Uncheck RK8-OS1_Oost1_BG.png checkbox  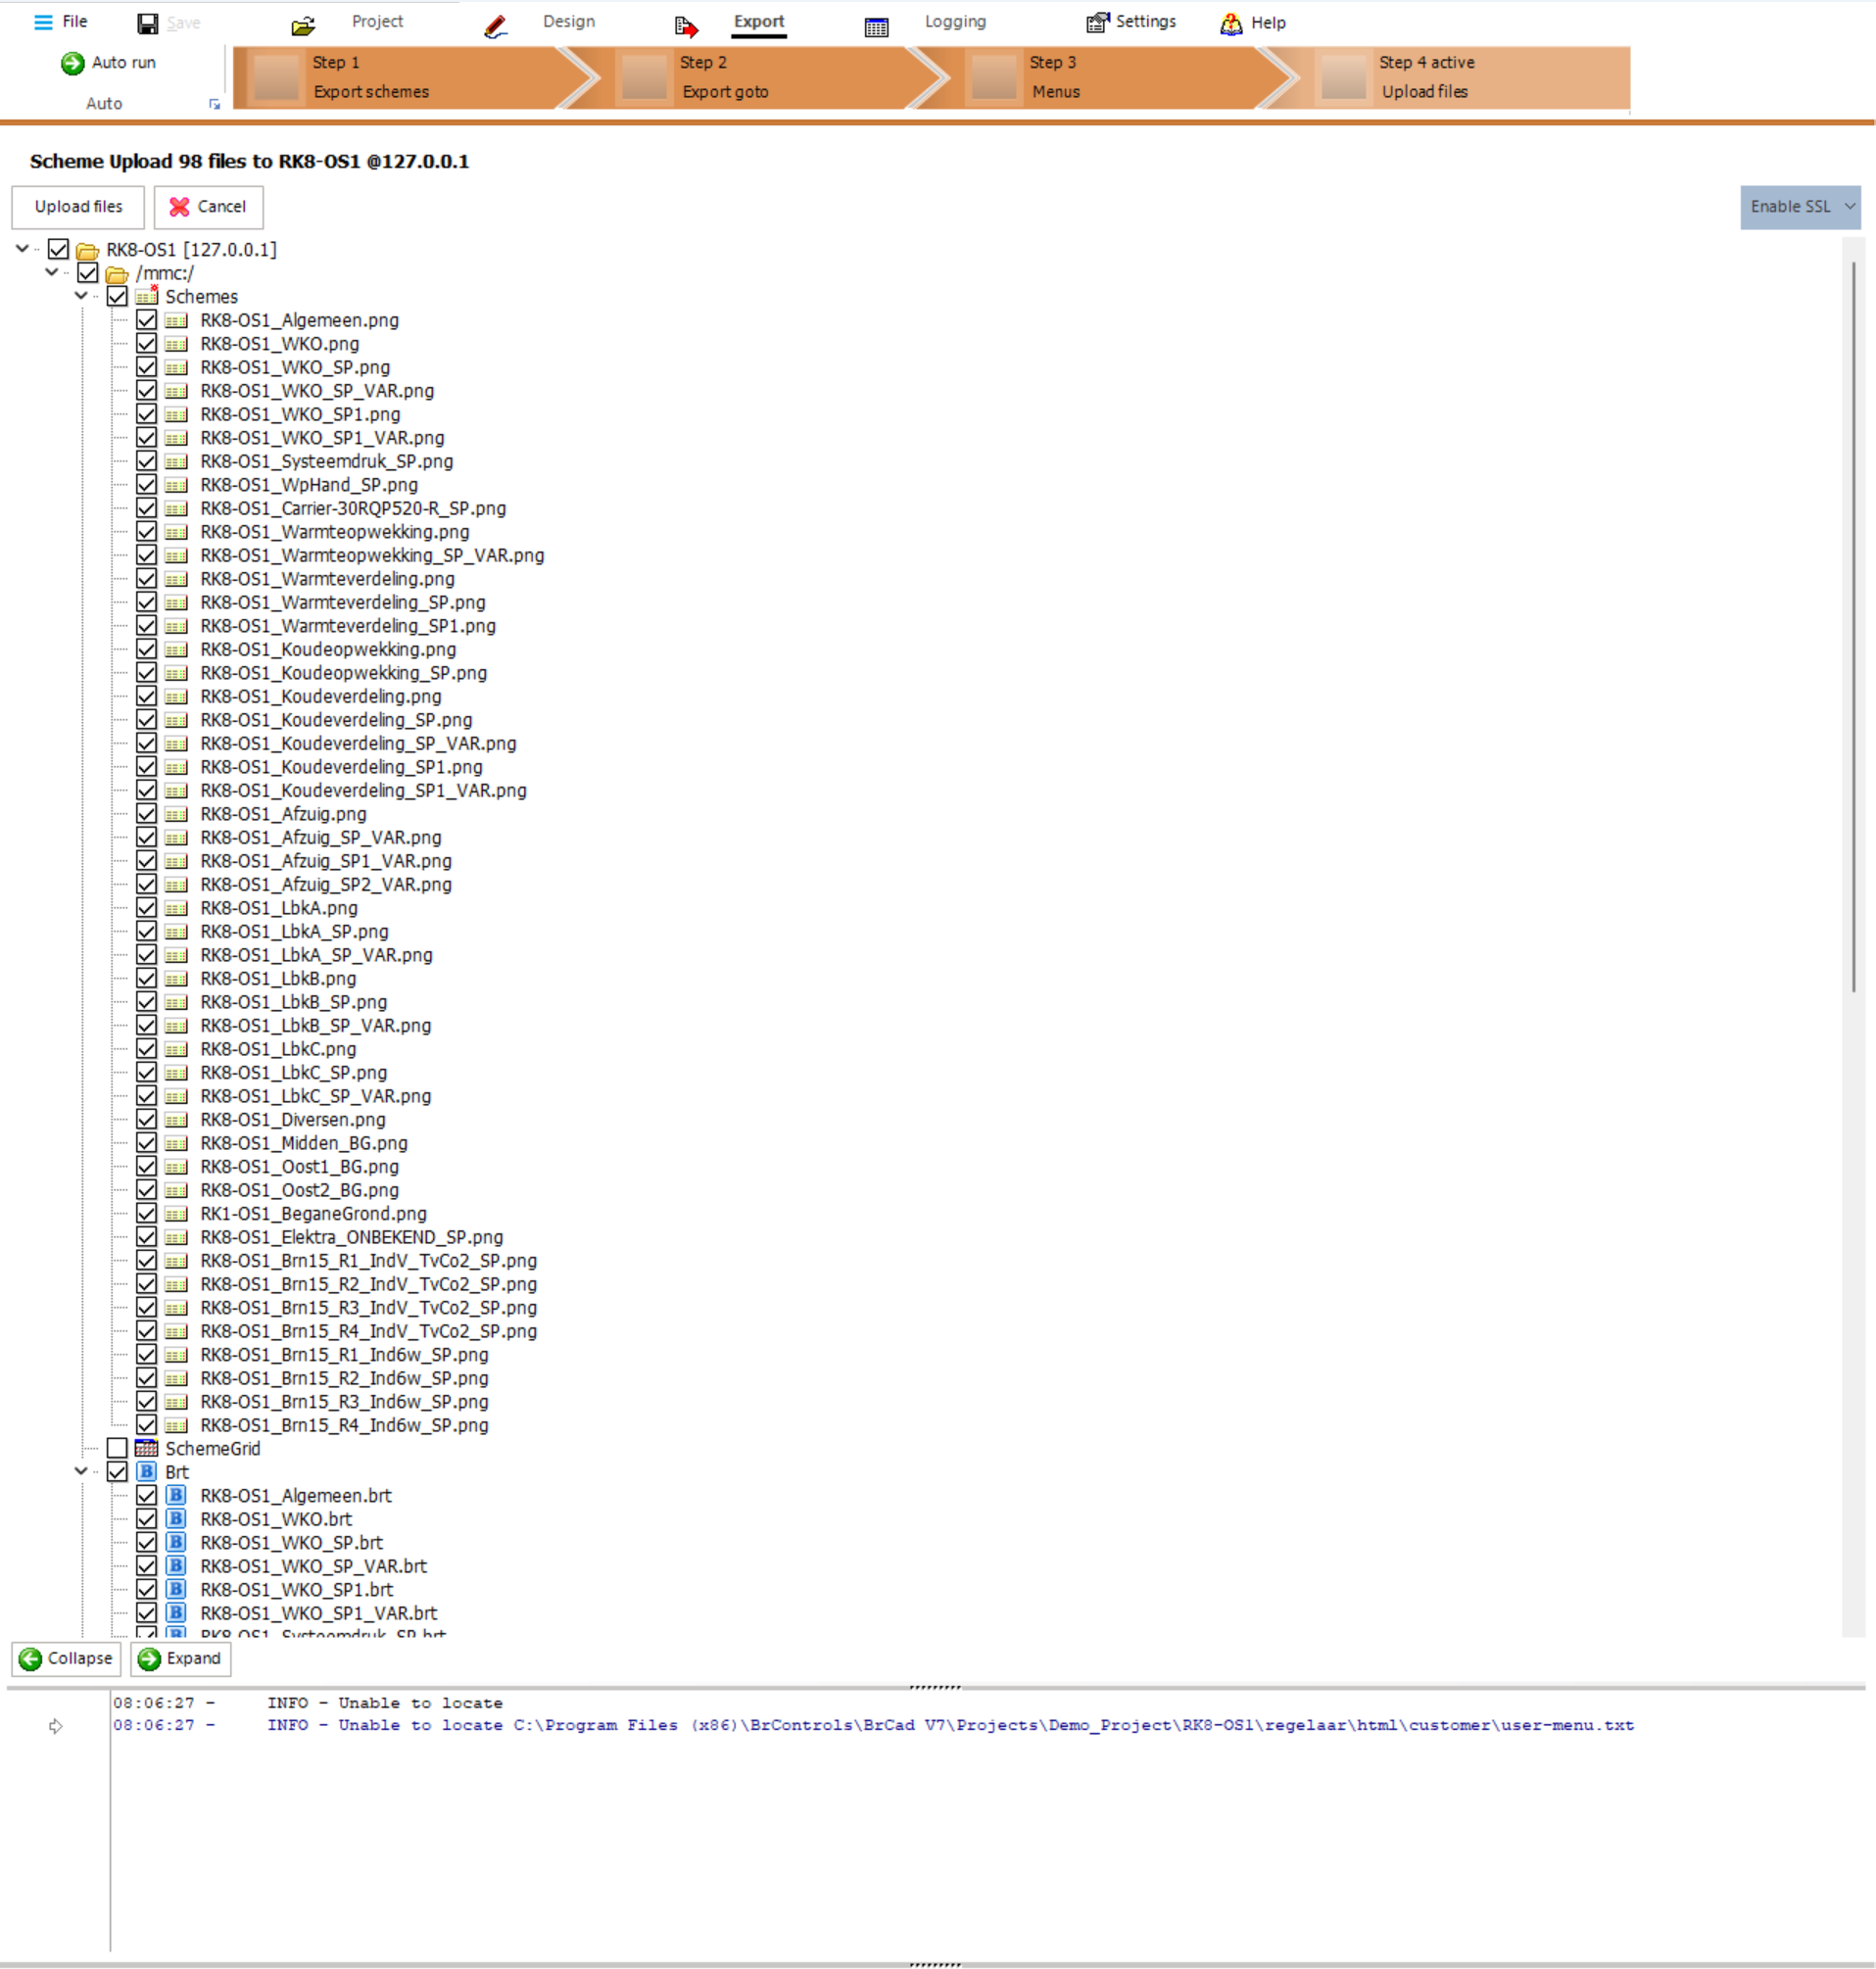tap(146, 1166)
